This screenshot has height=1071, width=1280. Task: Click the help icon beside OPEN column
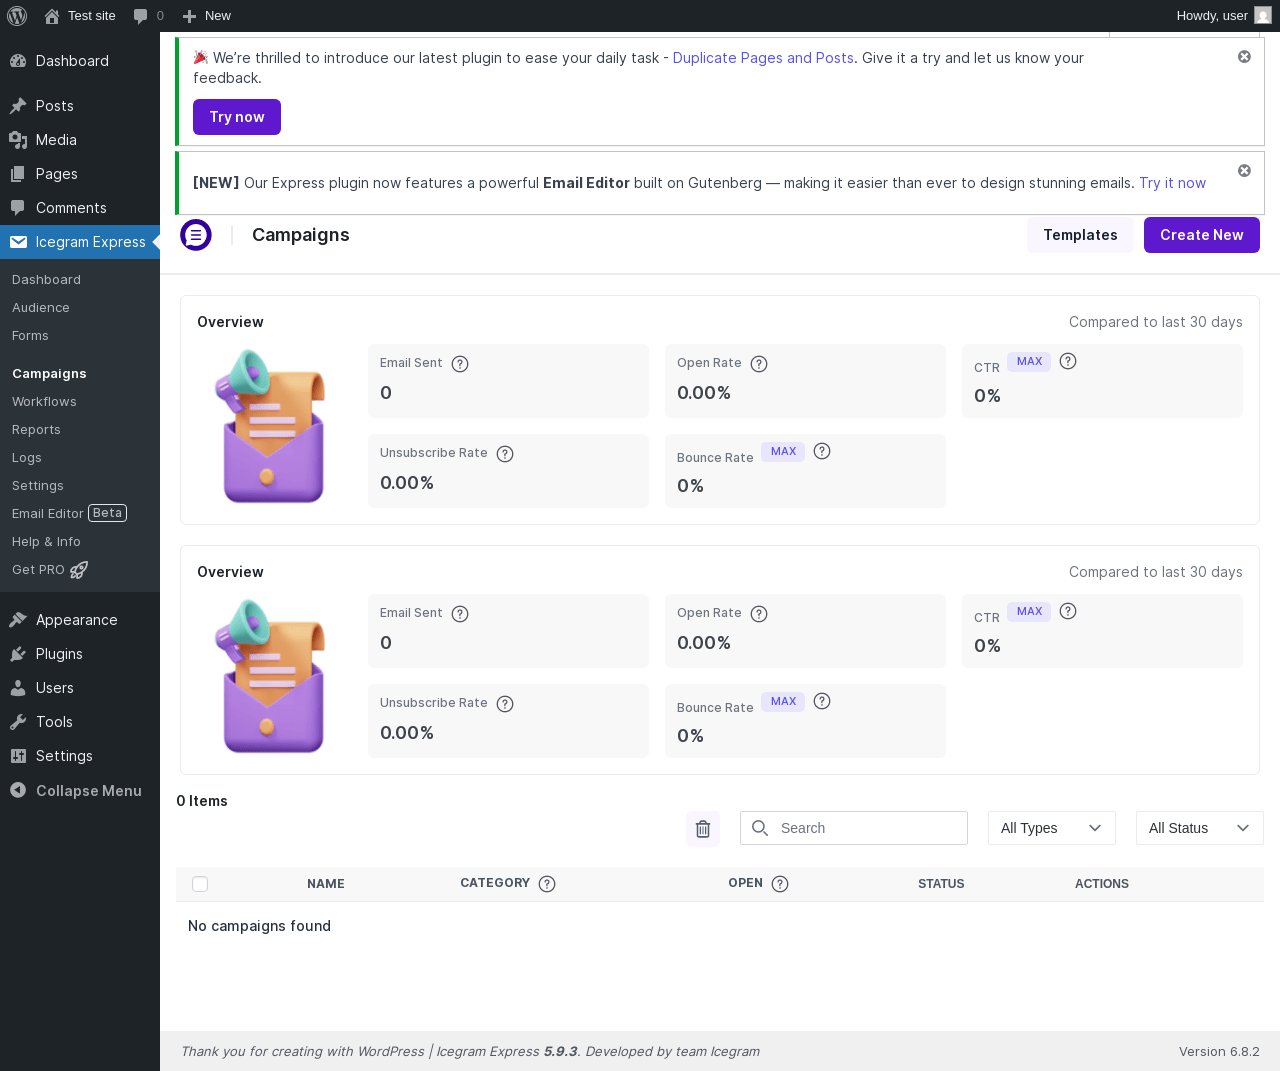[780, 884]
